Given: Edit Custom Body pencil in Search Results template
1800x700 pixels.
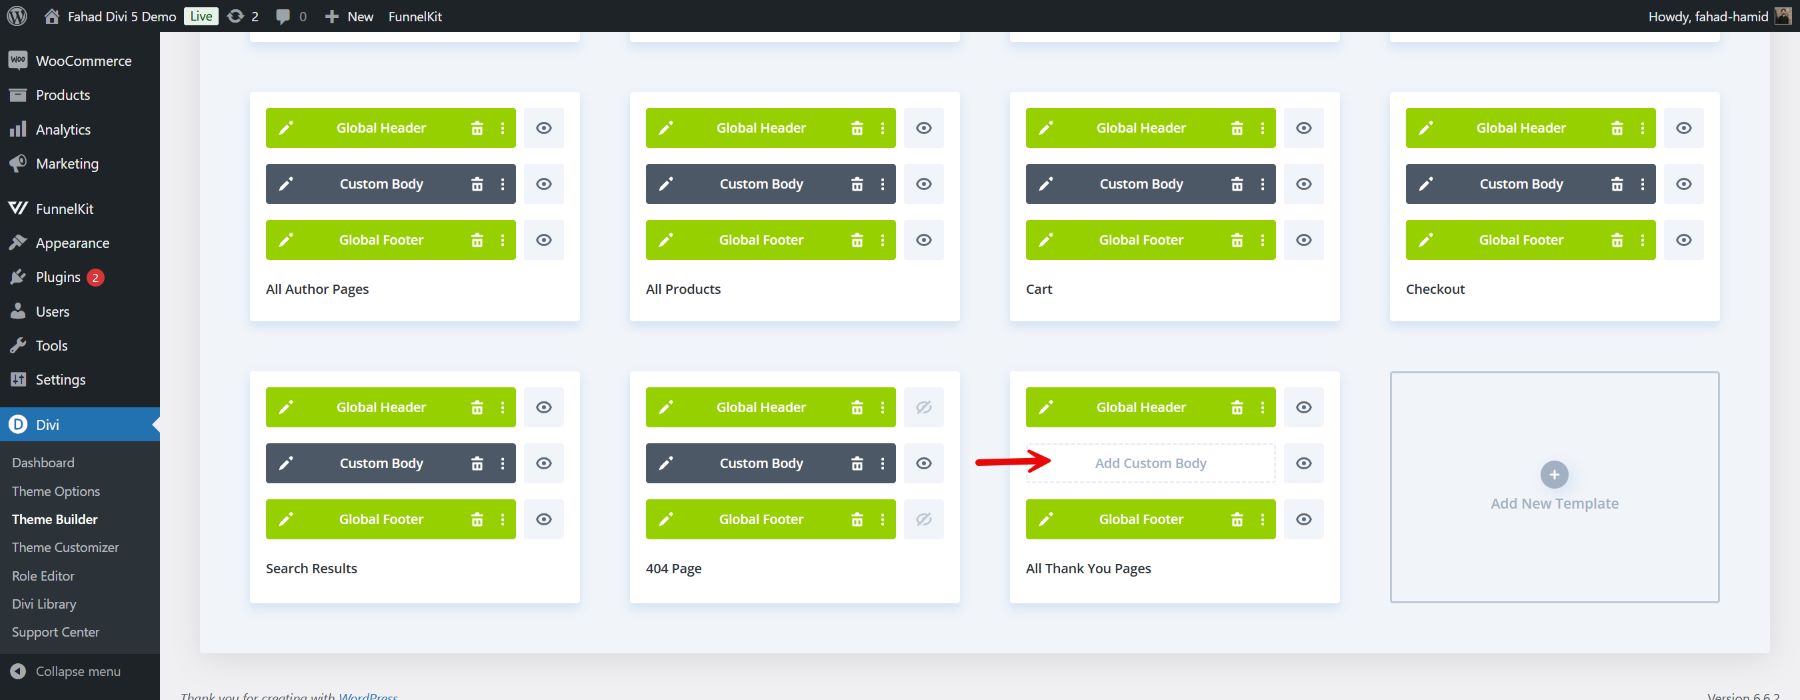Looking at the screenshot, I should tap(286, 463).
